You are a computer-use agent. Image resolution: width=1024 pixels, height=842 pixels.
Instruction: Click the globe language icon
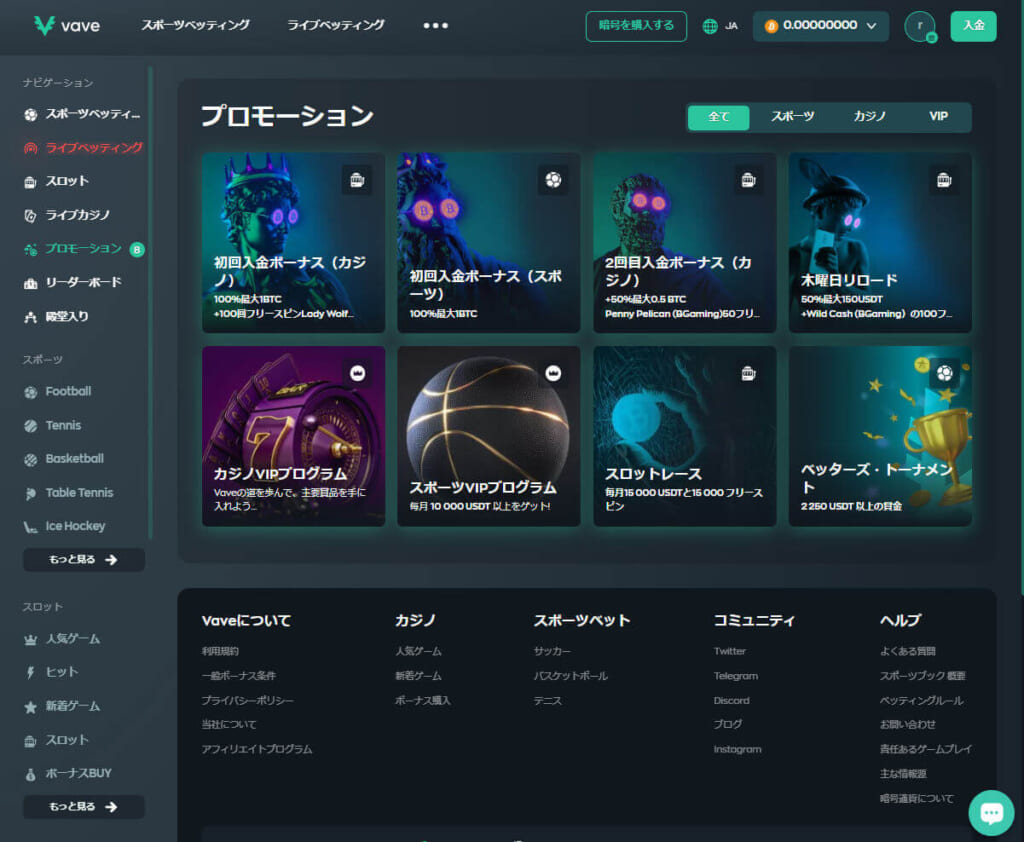pyautogui.click(x=710, y=26)
